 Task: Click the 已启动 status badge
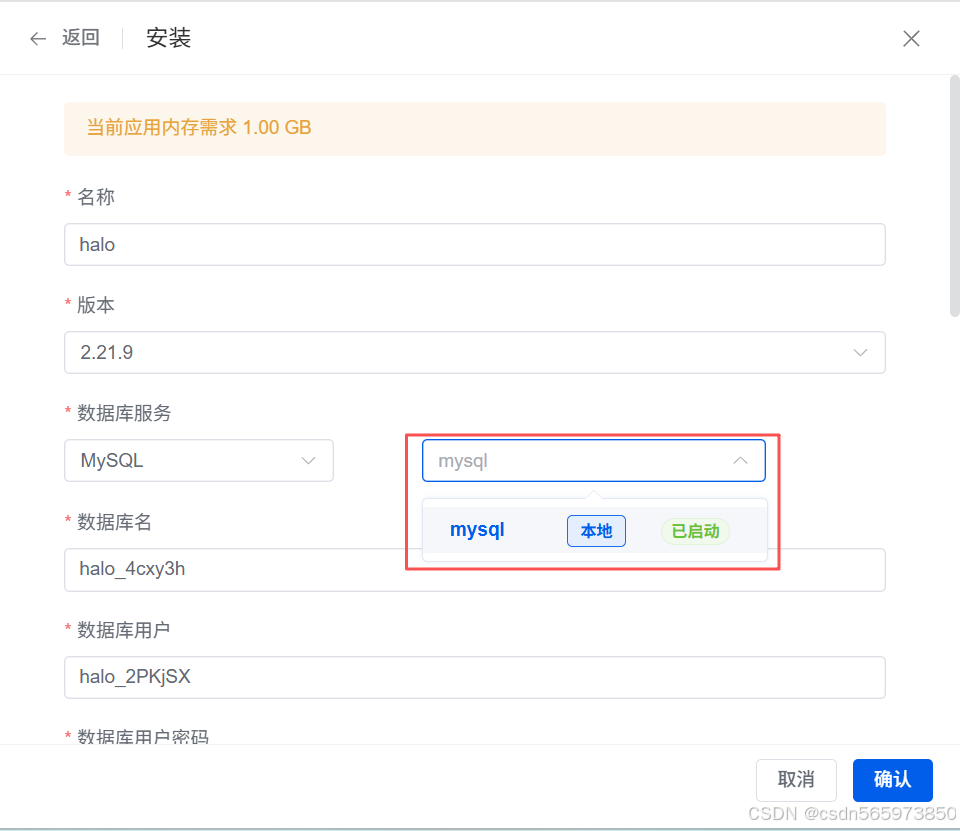point(695,531)
